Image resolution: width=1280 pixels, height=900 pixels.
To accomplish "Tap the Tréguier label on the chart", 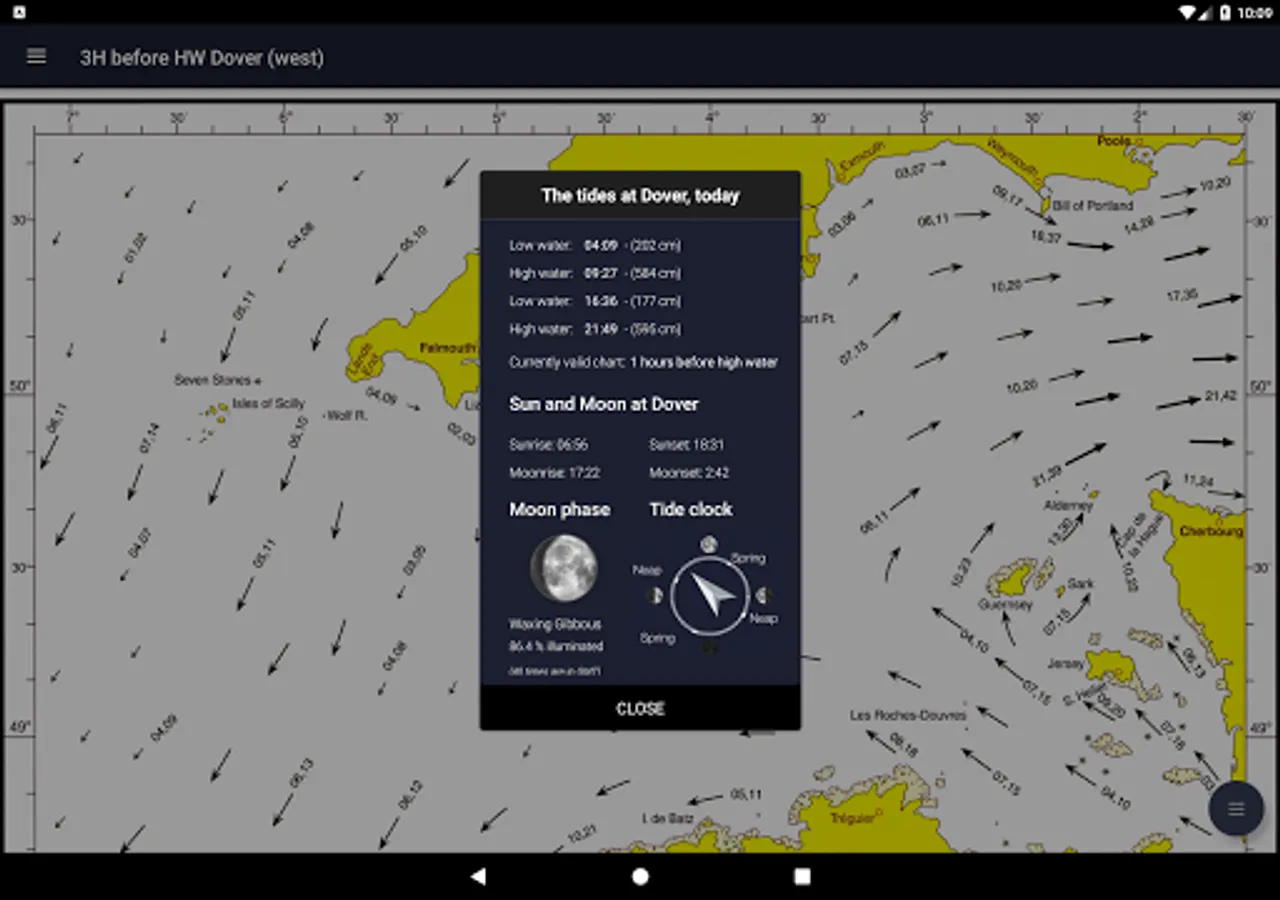I will [852, 817].
